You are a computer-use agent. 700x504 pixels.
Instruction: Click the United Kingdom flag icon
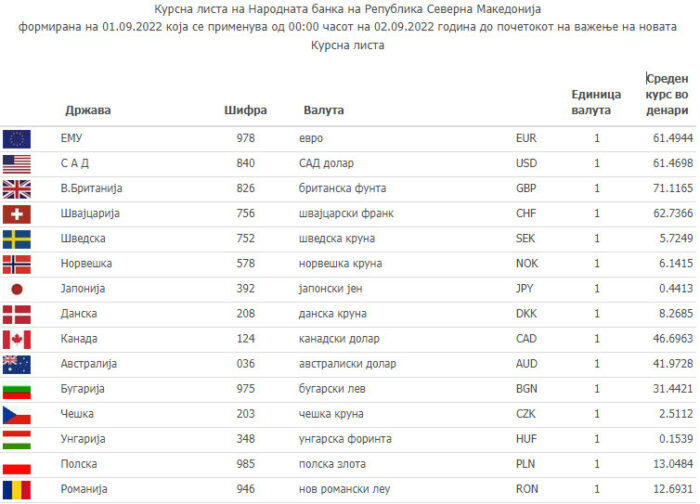(17, 188)
